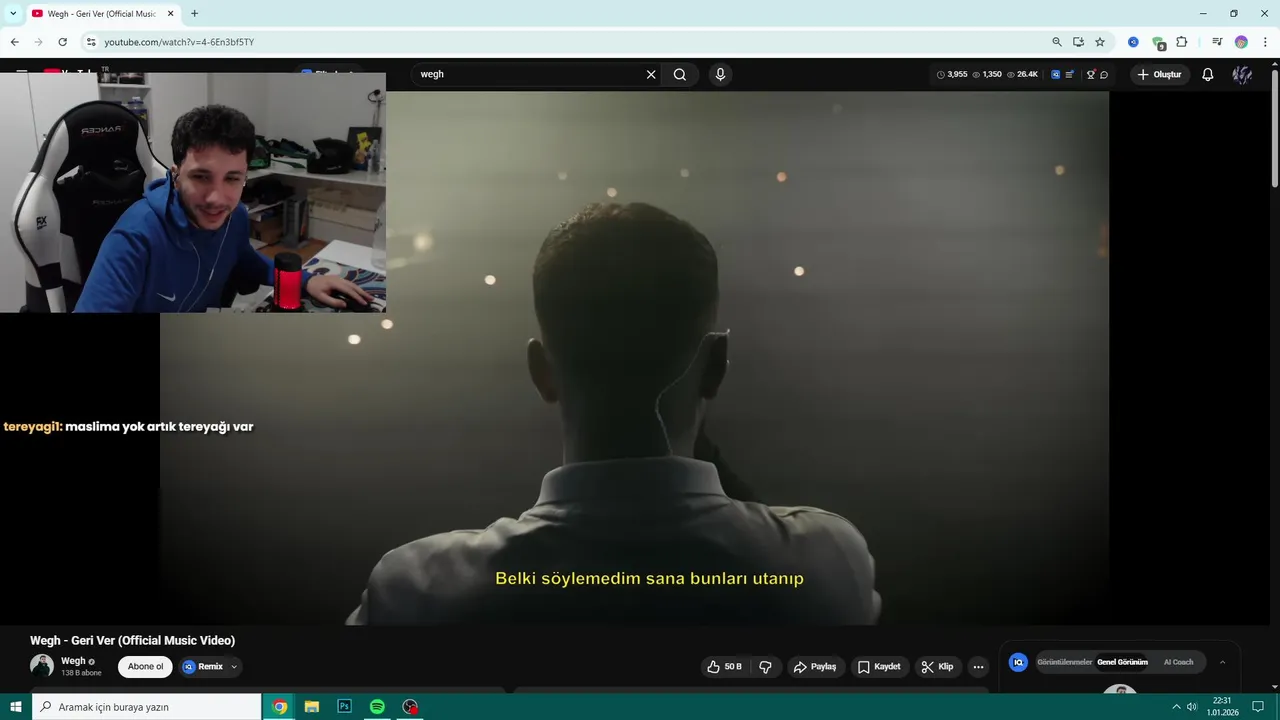Open the green shield extension with badge
This screenshot has width=1280, height=720.
click(x=1158, y=43)
